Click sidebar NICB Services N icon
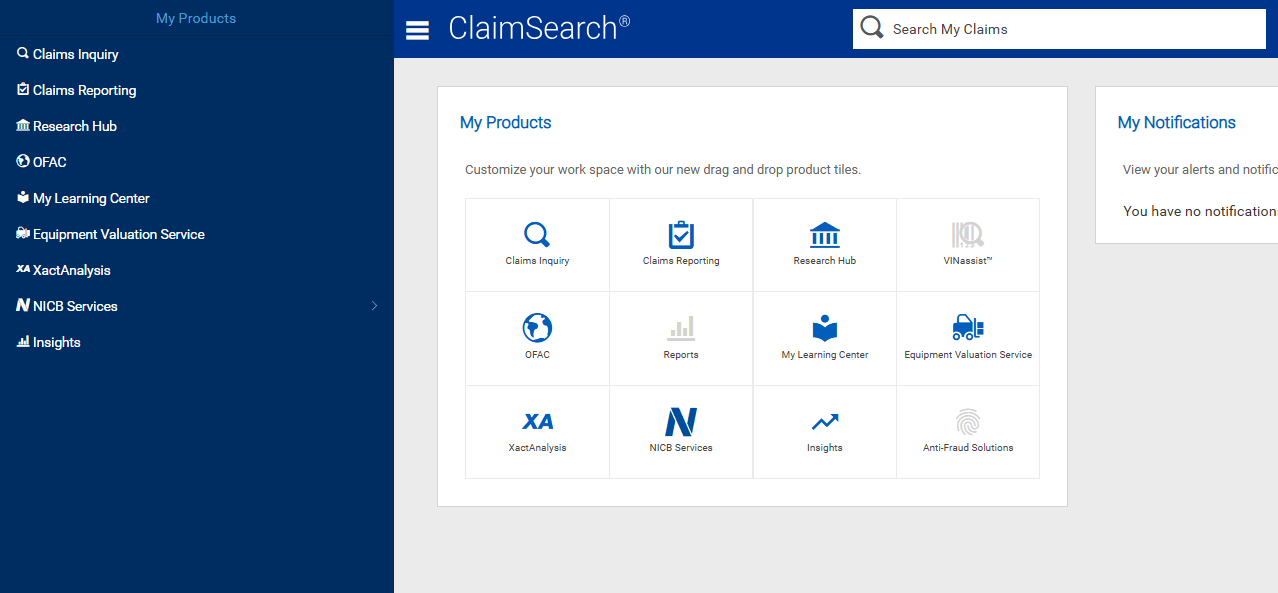The image size is (1278, 593). tap(23, 306)
